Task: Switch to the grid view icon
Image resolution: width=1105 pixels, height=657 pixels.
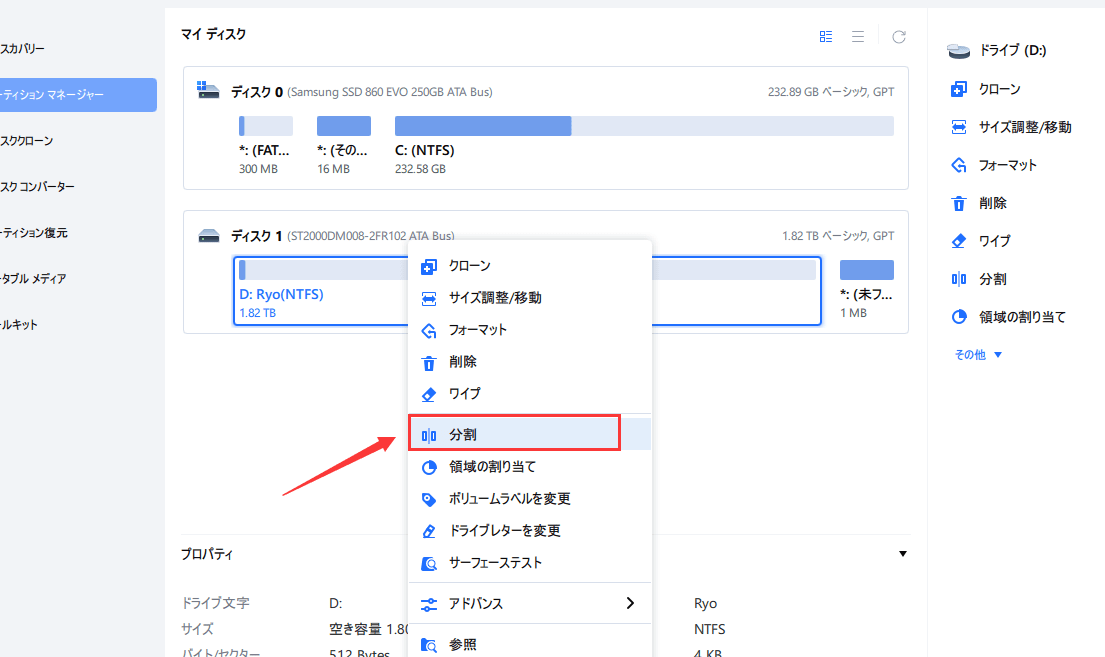Action: point(826,37)
